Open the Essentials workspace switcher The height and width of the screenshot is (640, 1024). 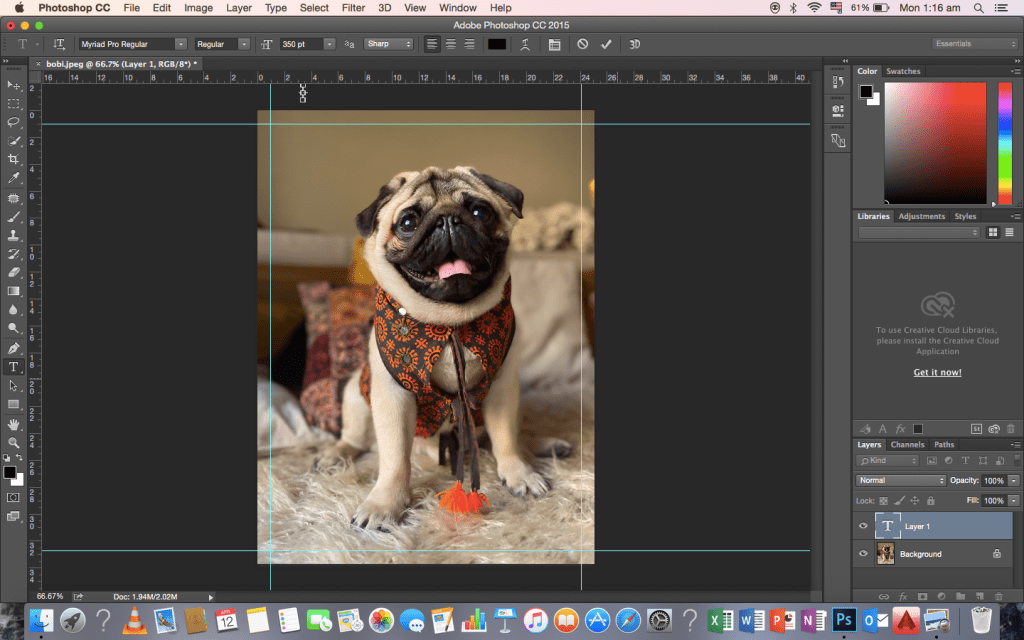pyautogui.click(x=974, y=44)
